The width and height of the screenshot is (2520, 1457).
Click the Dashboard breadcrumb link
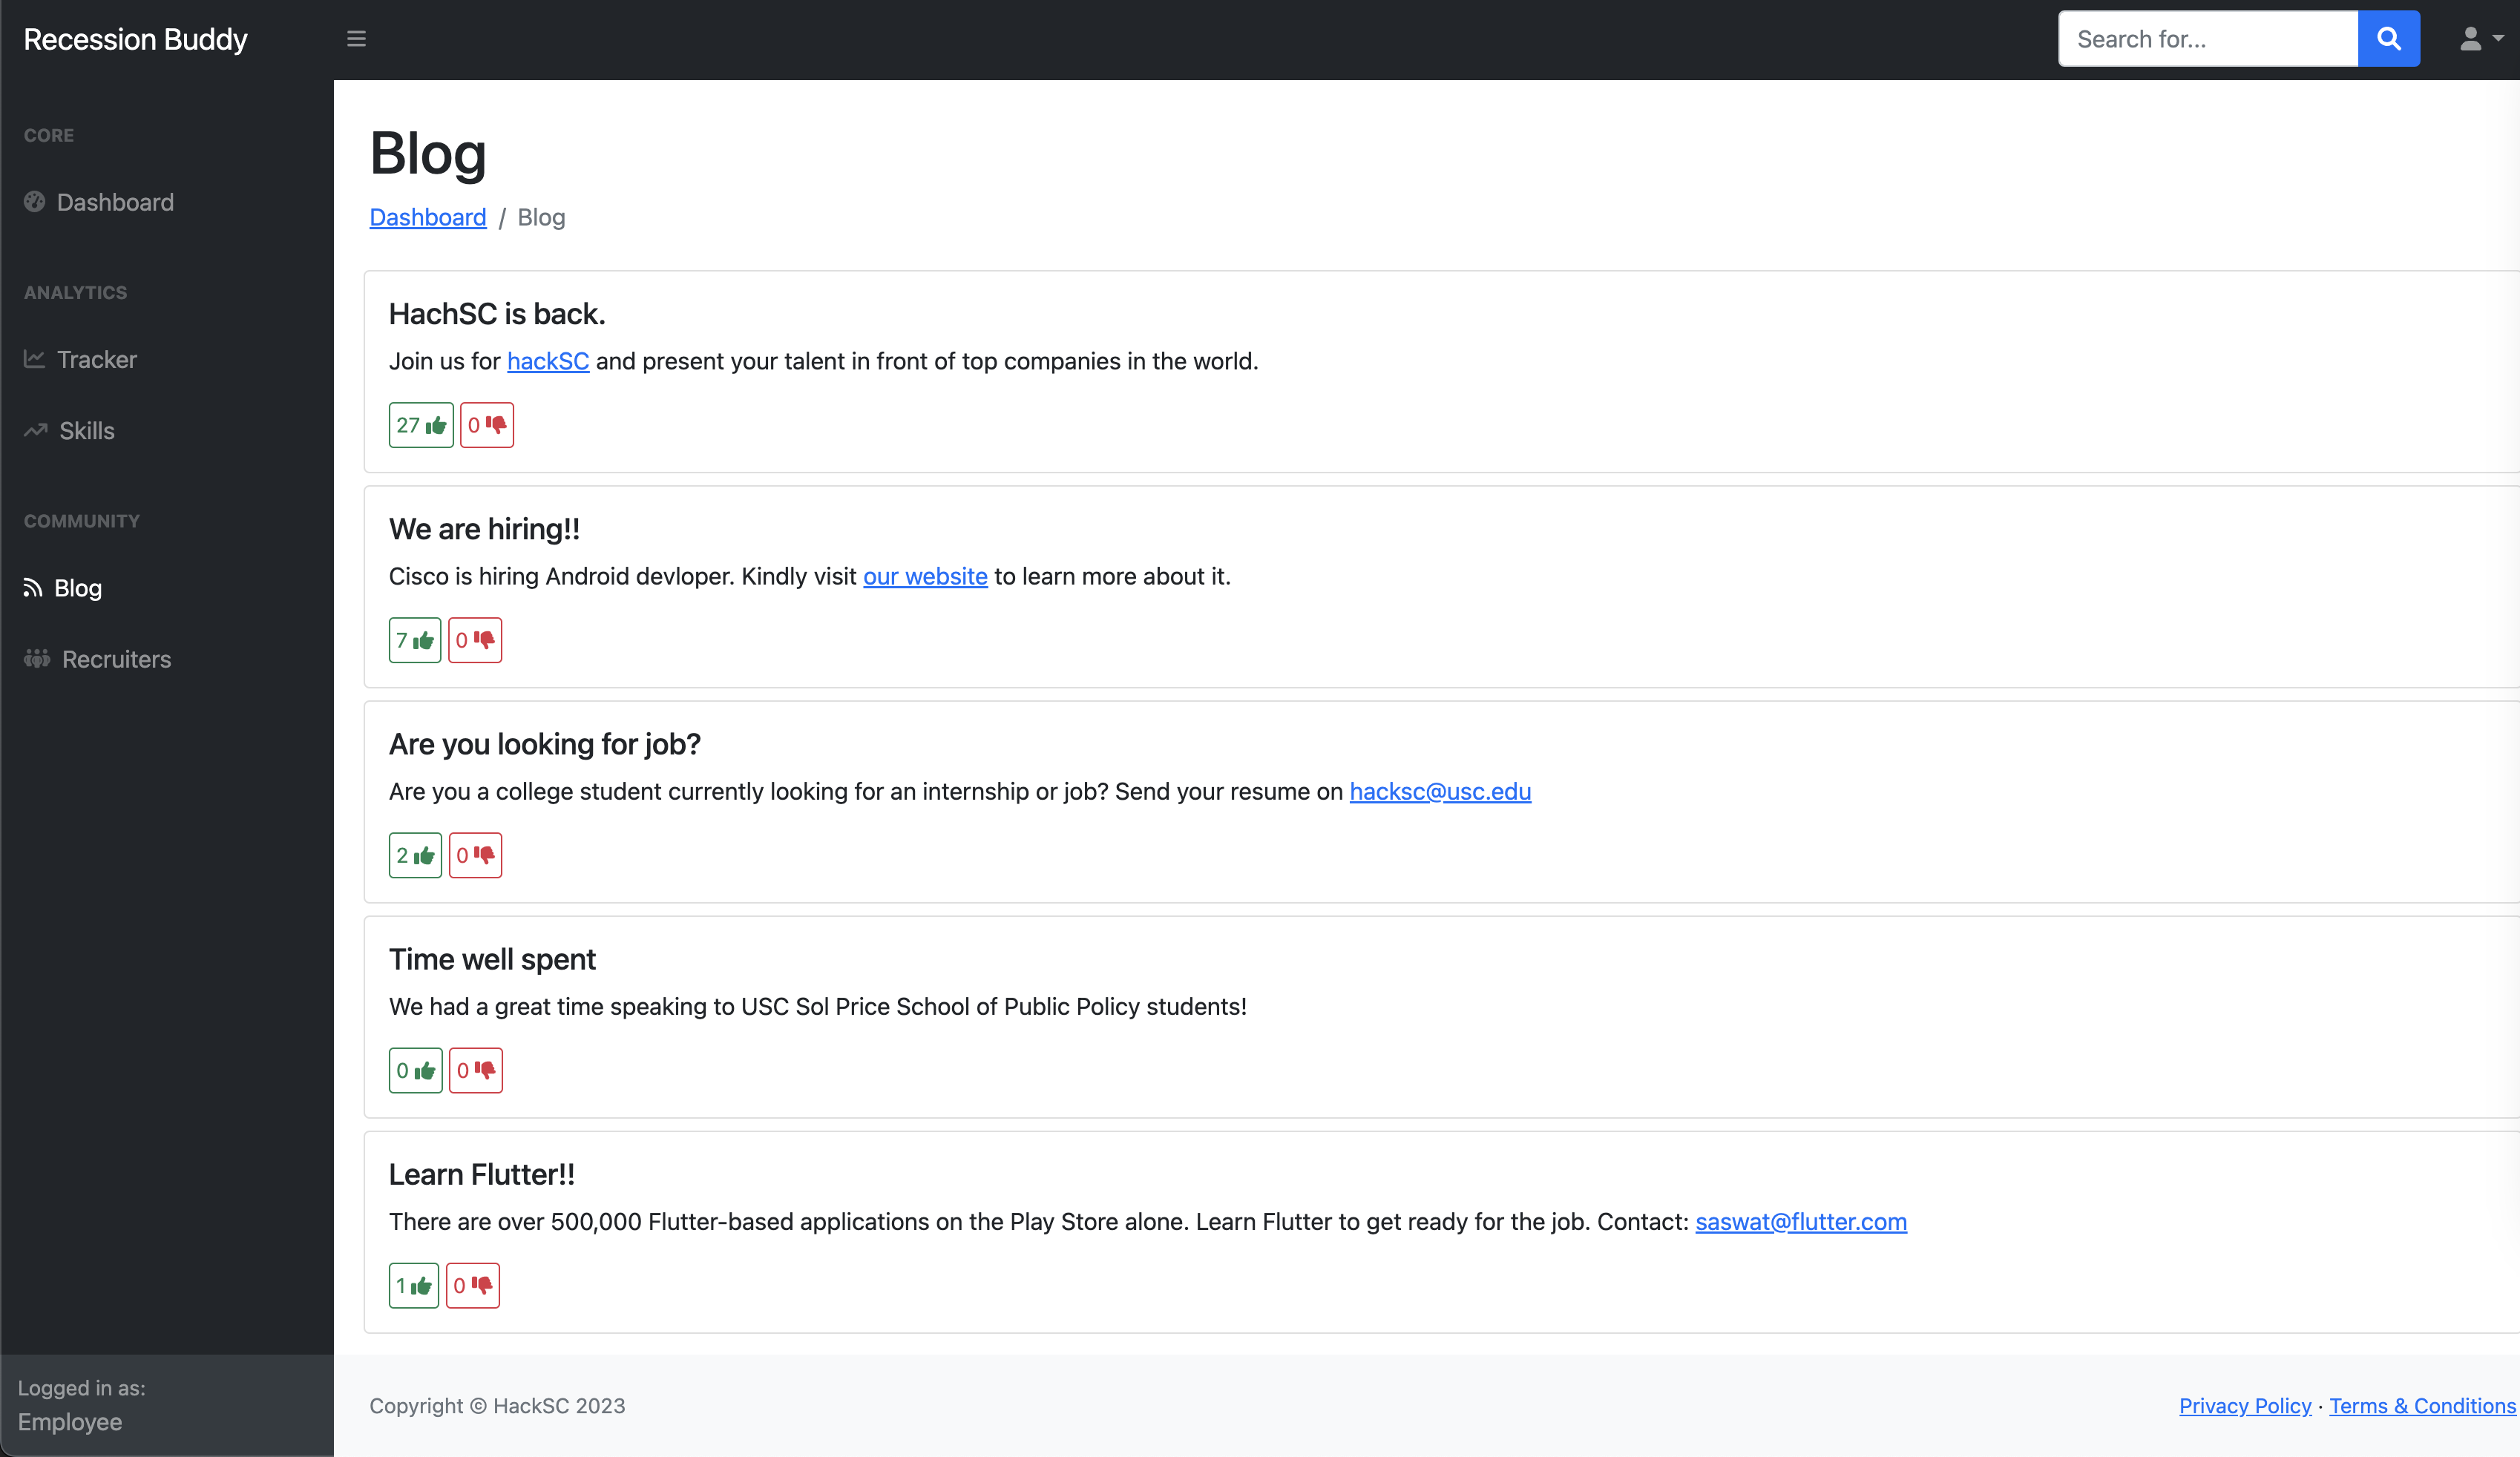coord(427,217)
